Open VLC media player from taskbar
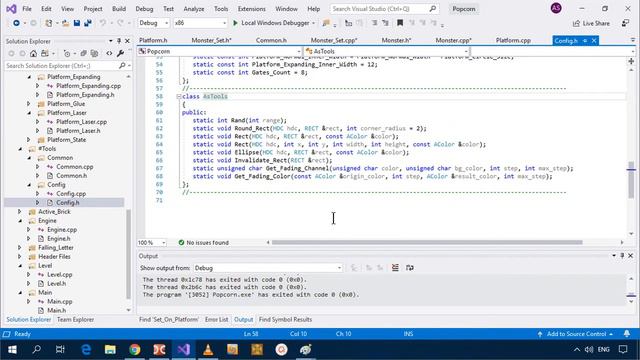This screenshot has width=640, height=360. (x=208, y=350)
